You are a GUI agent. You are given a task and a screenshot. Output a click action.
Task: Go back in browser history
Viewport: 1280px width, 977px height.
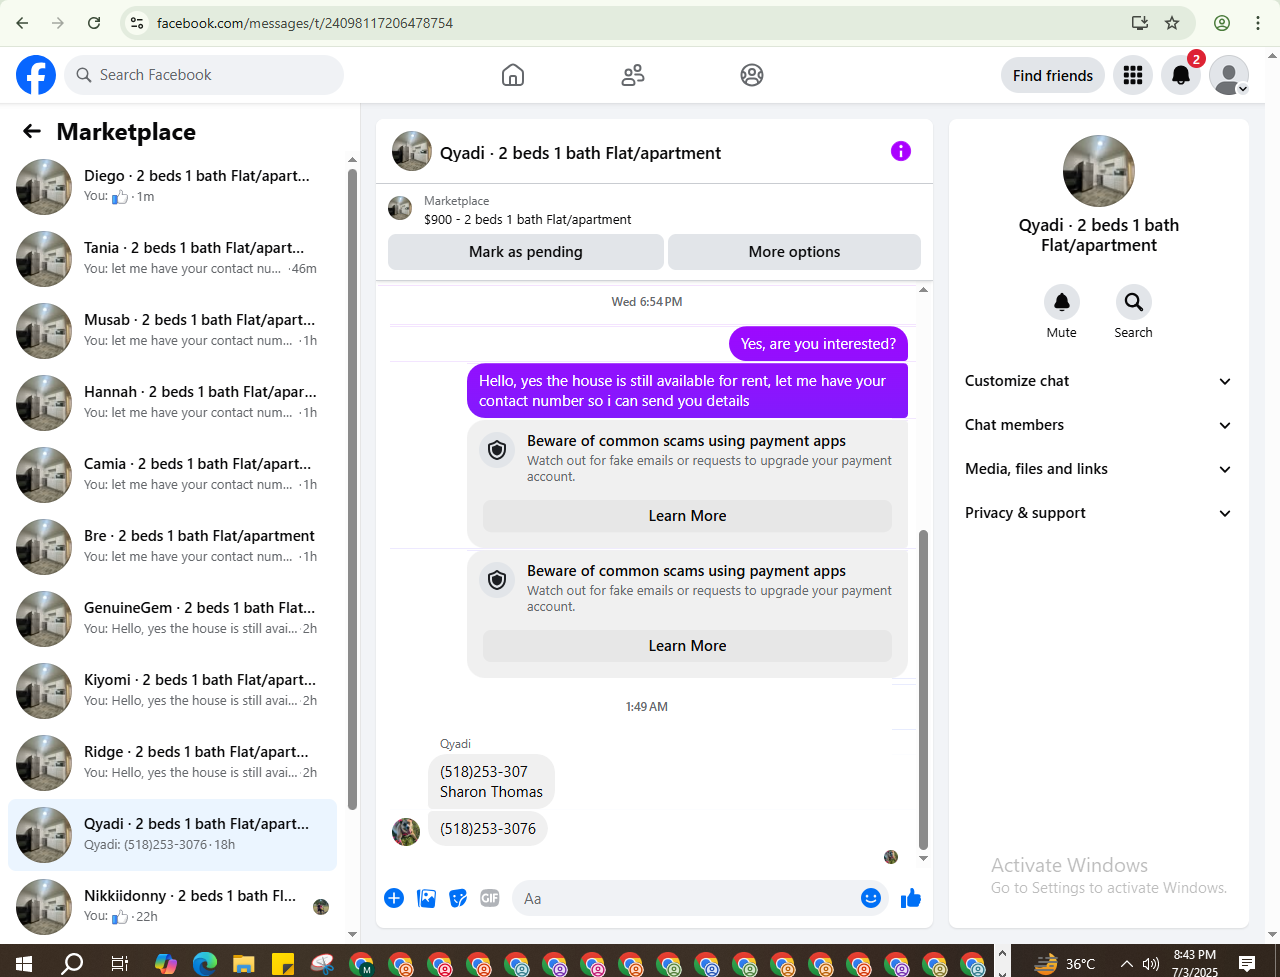22,22
